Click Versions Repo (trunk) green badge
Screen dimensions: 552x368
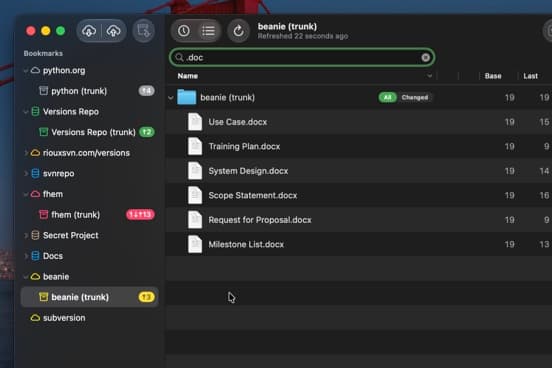click(x=146, y=132)
